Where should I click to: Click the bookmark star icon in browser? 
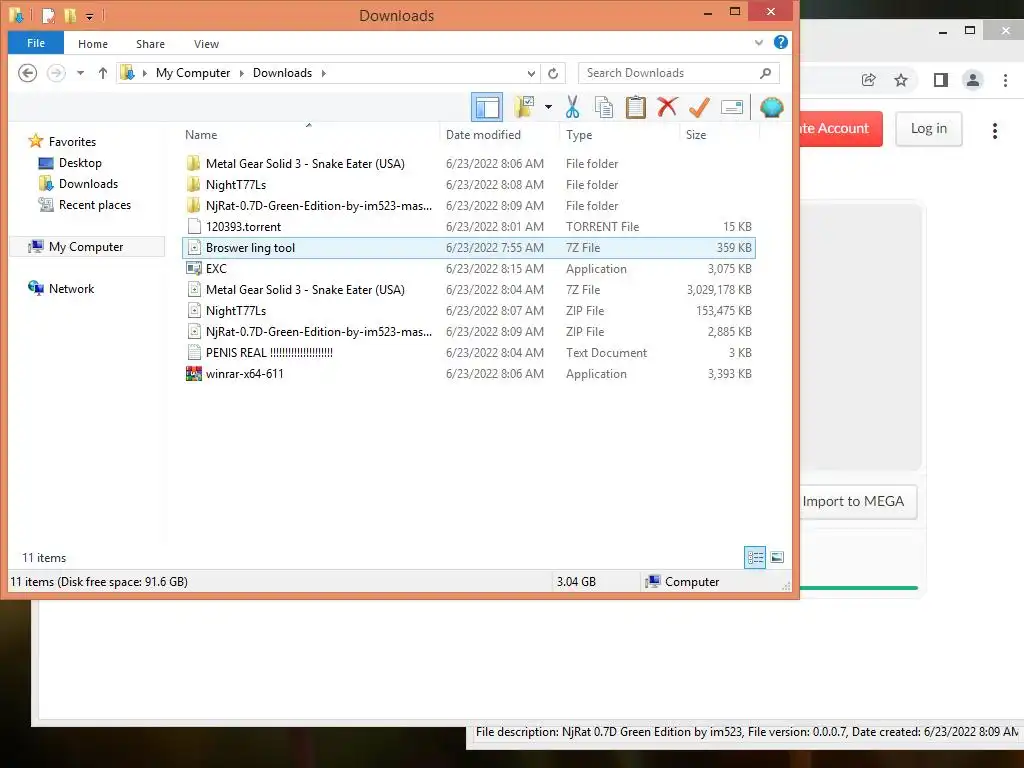(901, 80)
